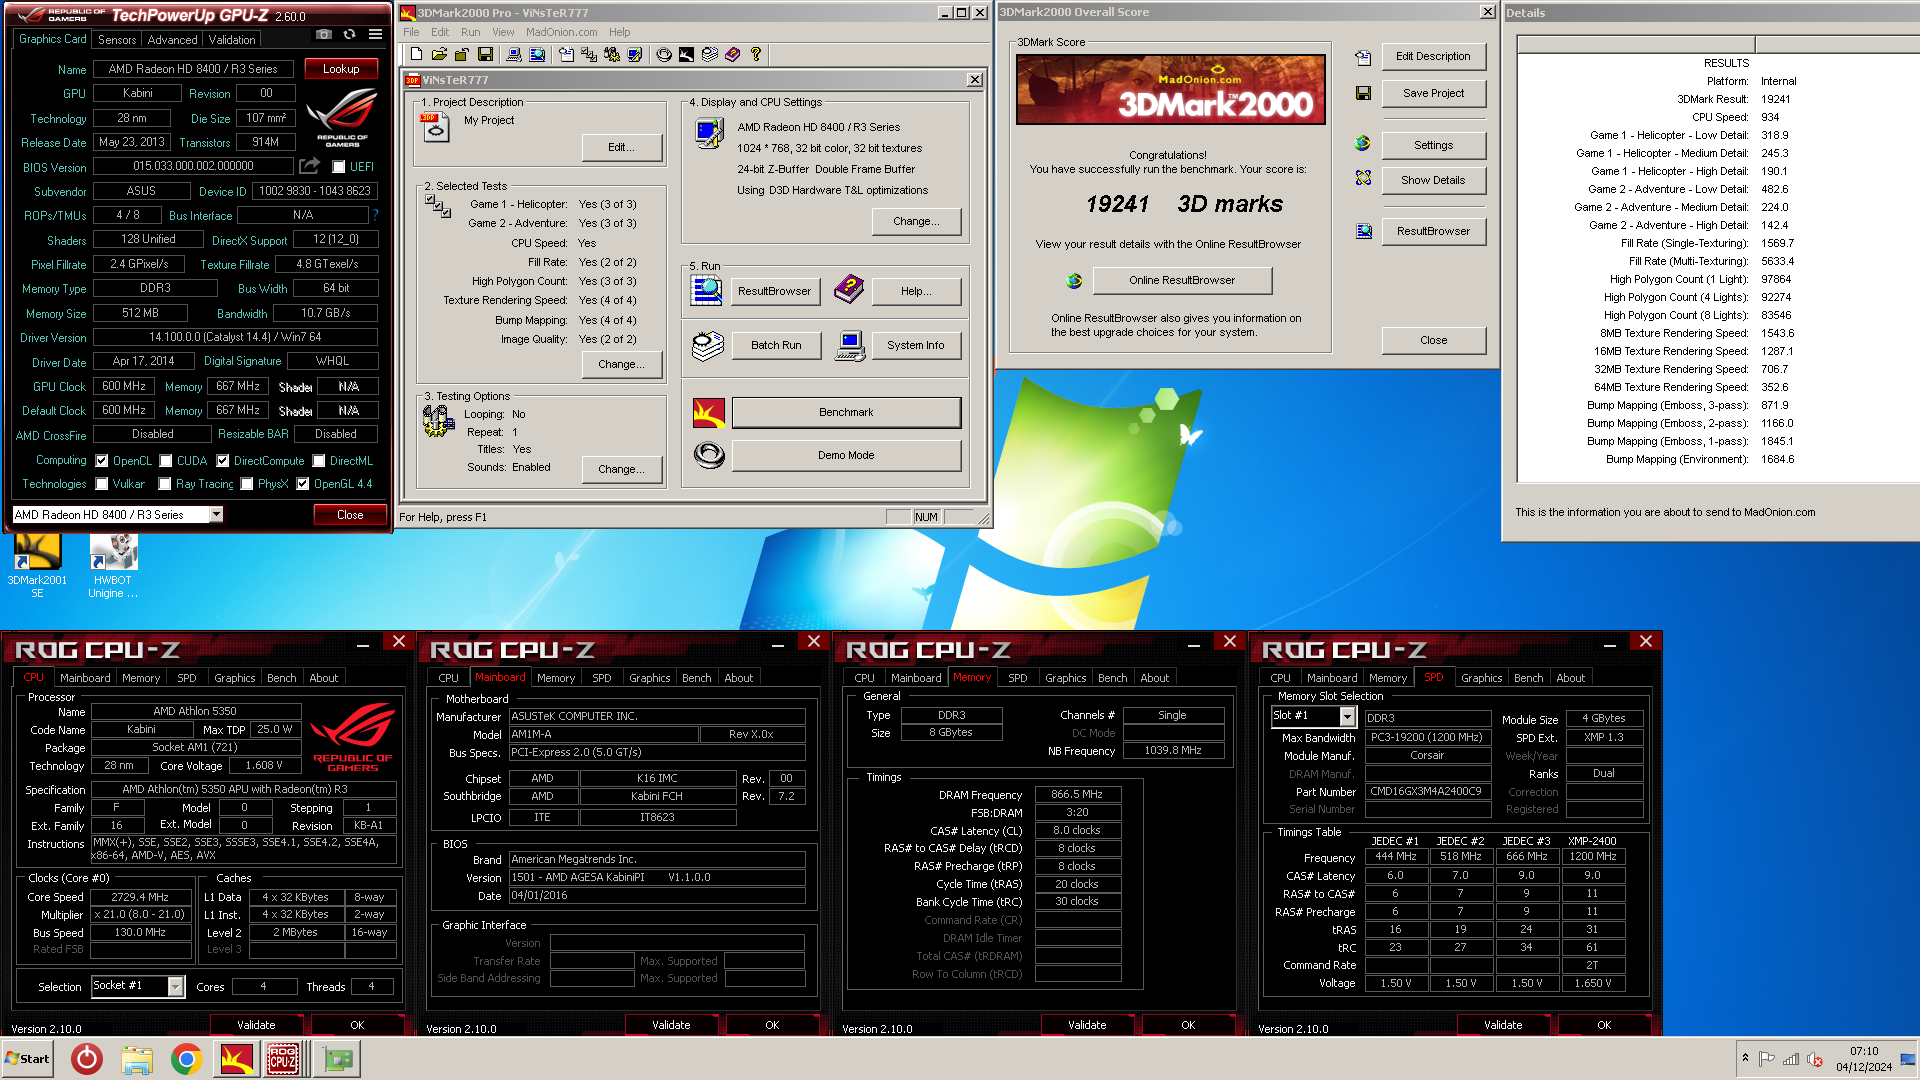The image size is (1920, 1080).
Task: Click the System Info computer icon in 3DMark2000 toolbar
Action: [x=513, y=54]
